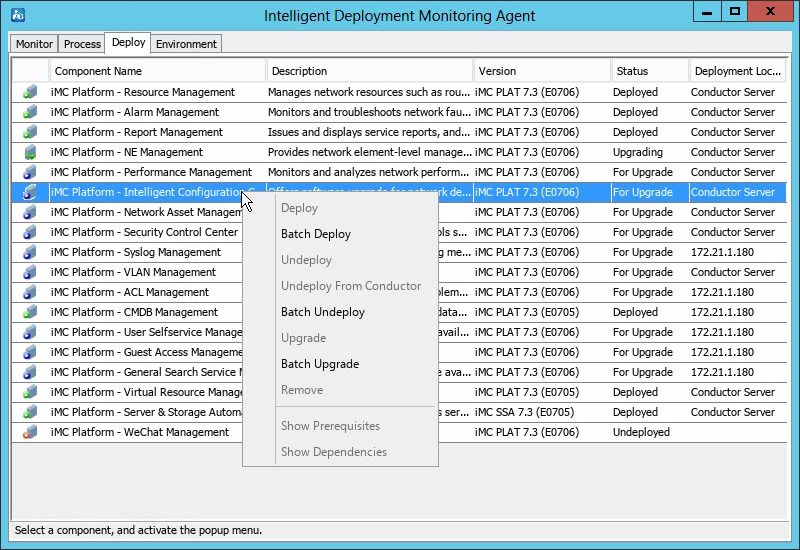
Task: Select iMC Platform - NE Management name
Action: pyautogui.click(x=127, y=152)
